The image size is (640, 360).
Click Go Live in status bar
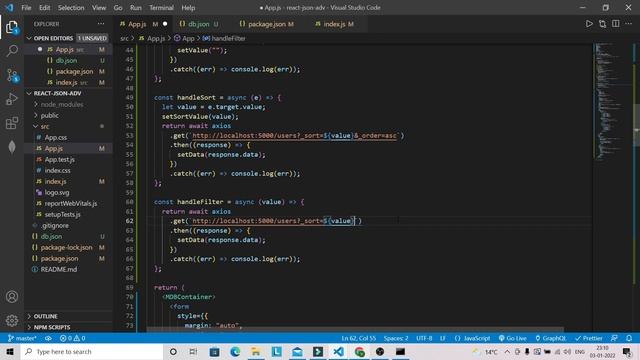tap(513, 338)
